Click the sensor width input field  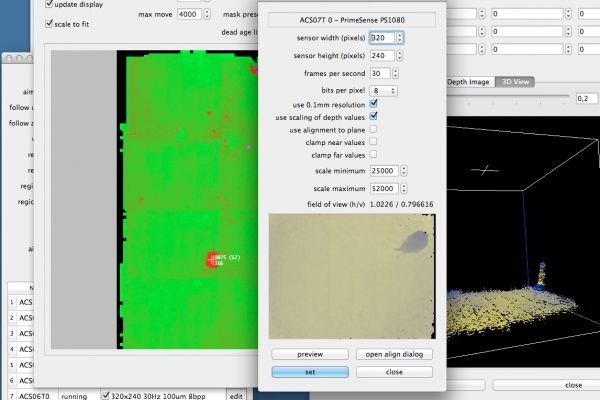pyautogui.click(x=381, y=38)
